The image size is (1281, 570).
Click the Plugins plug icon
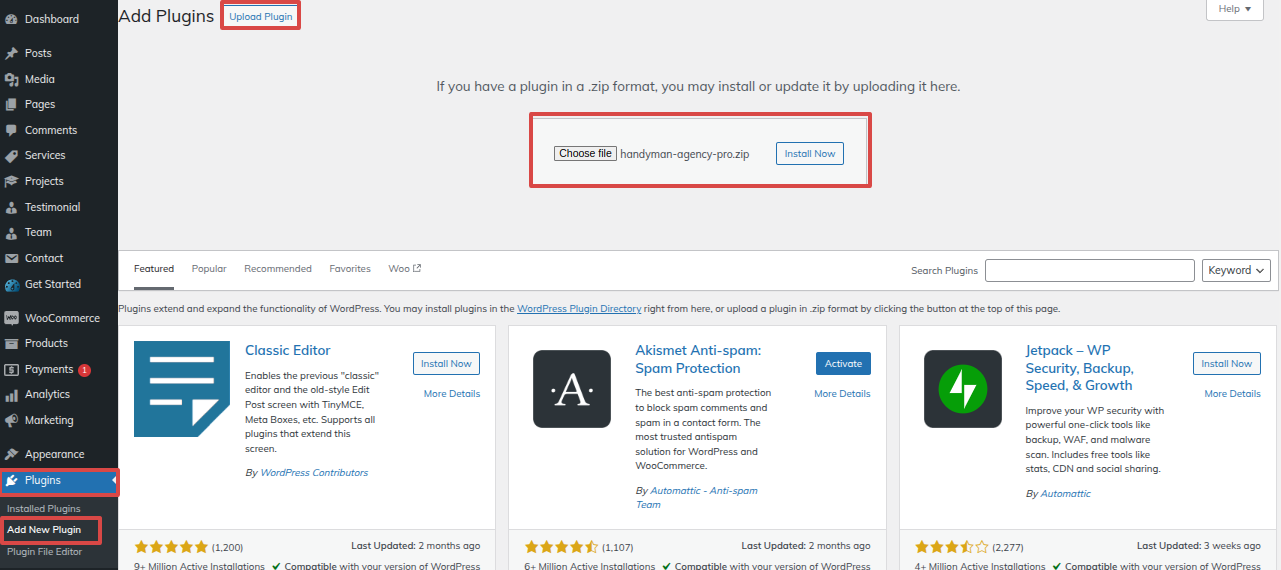[x=11, y=480]
